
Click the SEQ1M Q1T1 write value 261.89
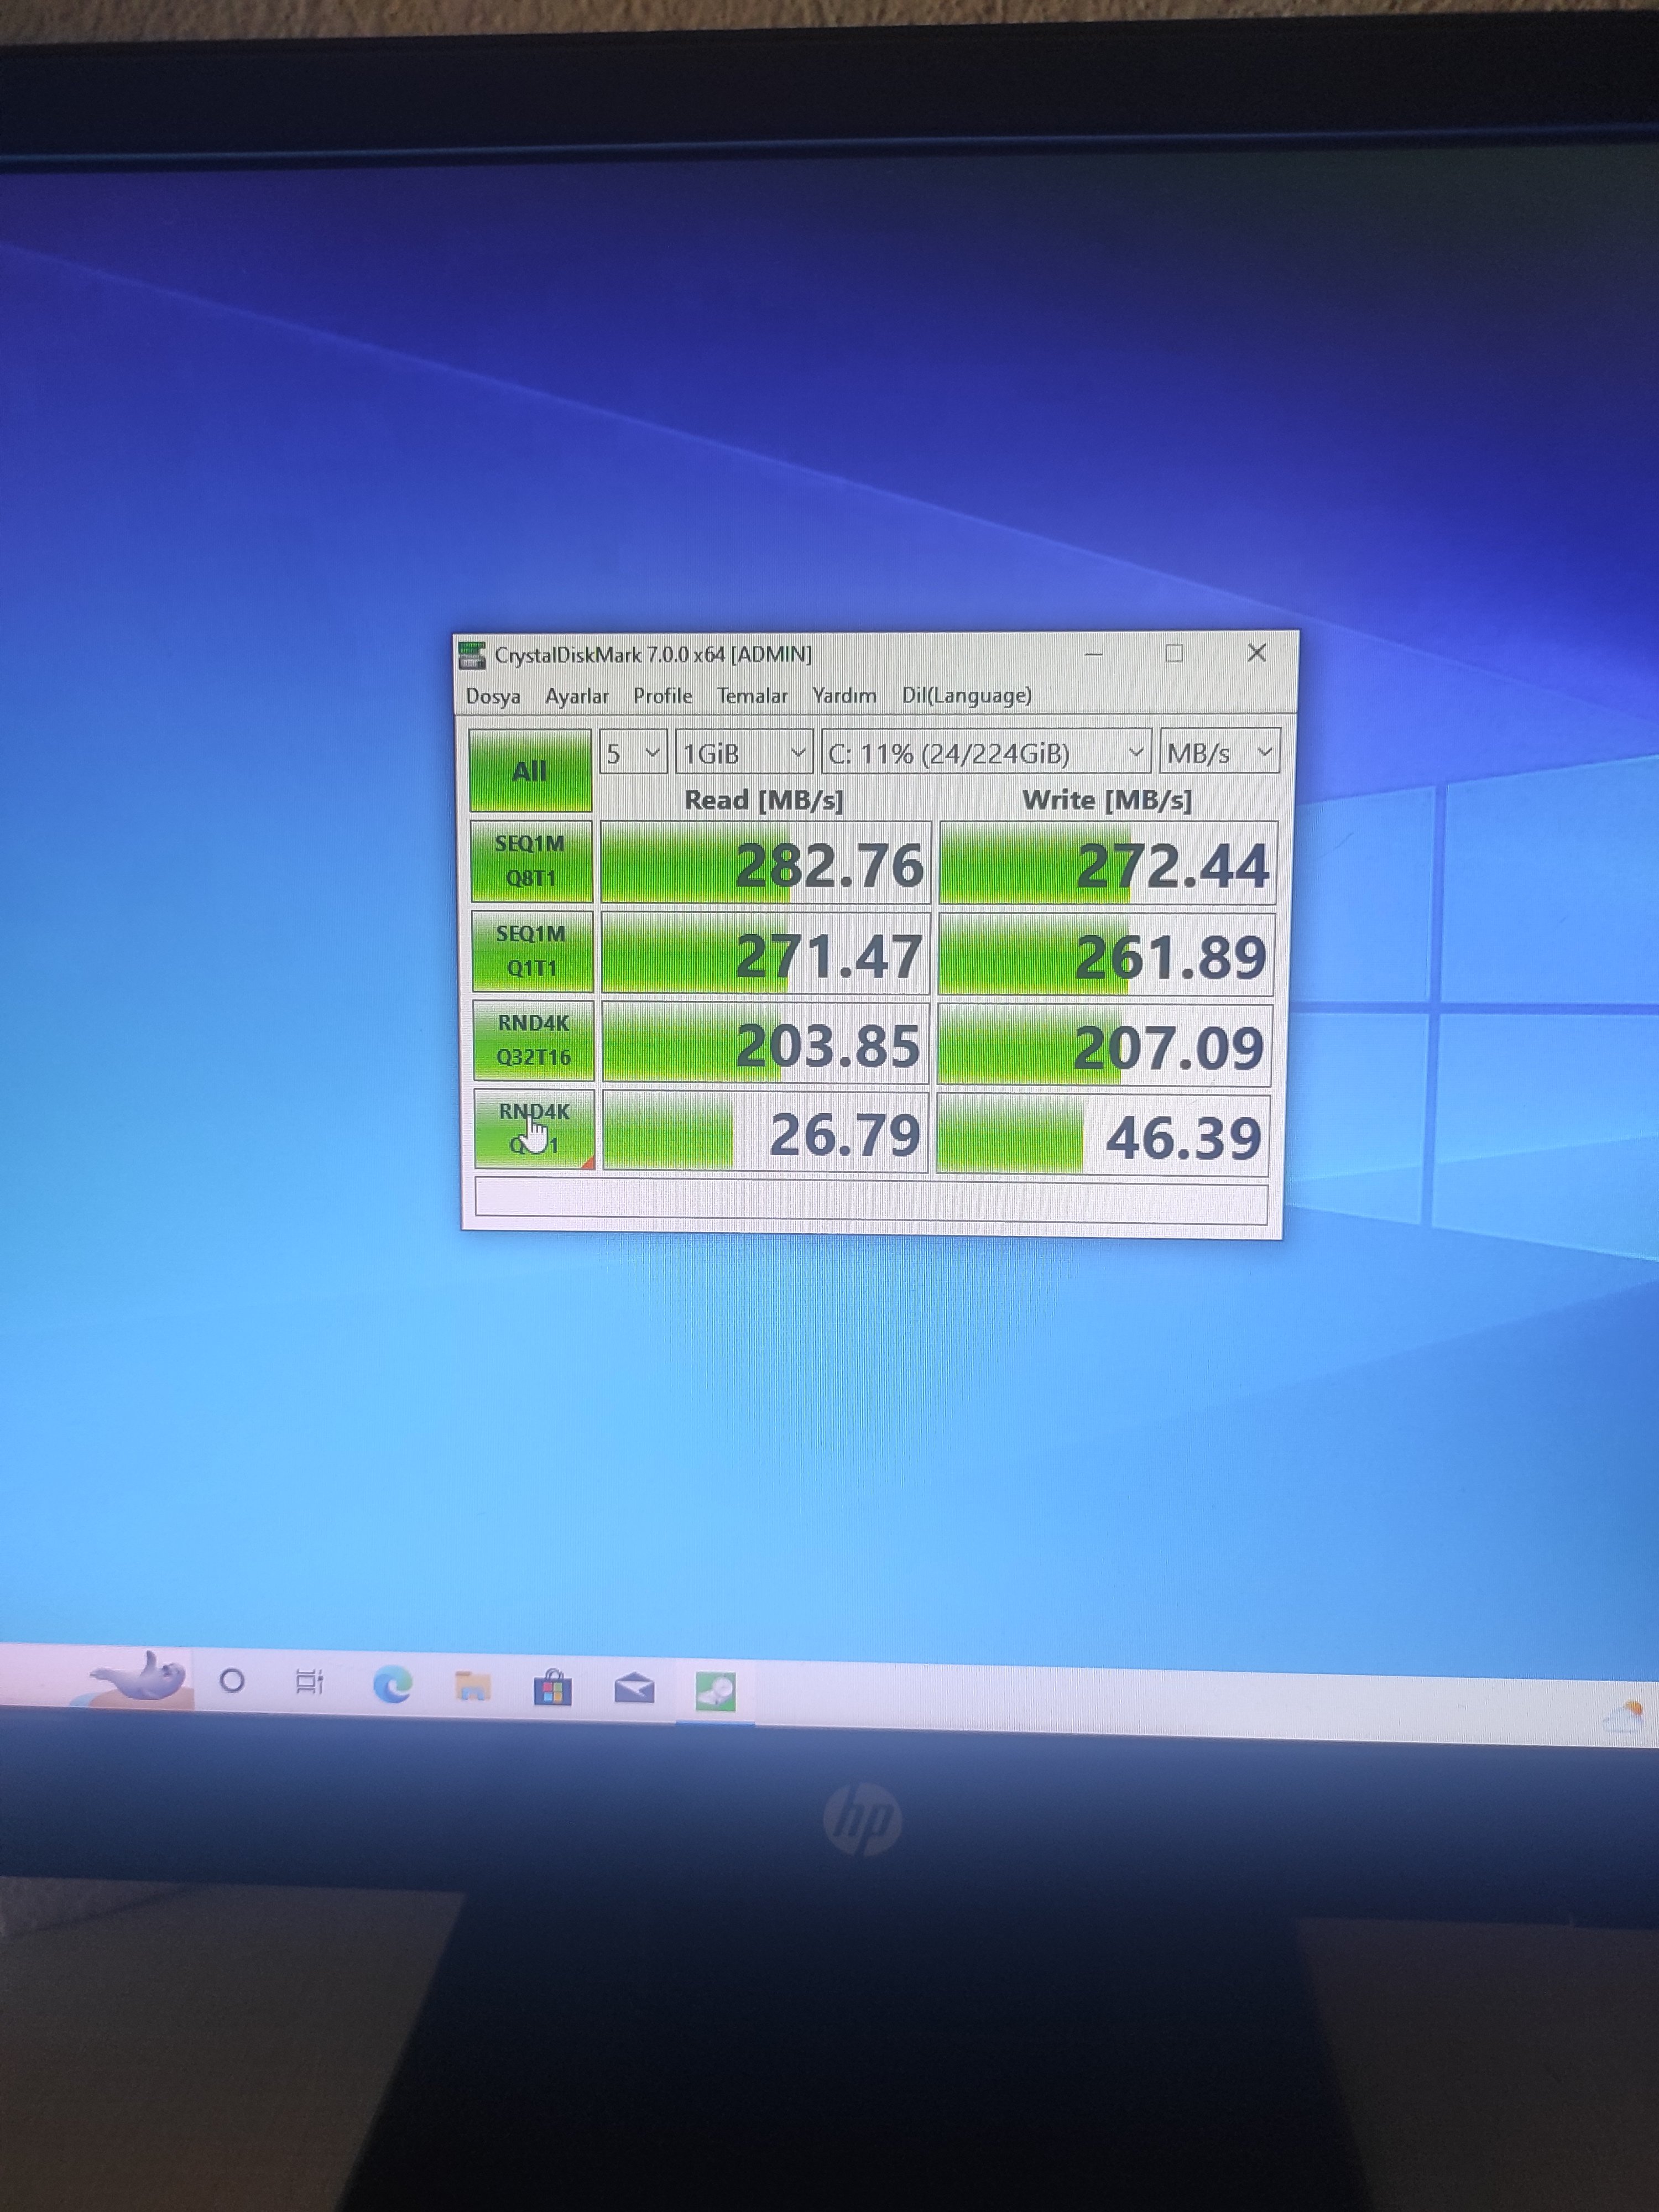coord(1106,955)
